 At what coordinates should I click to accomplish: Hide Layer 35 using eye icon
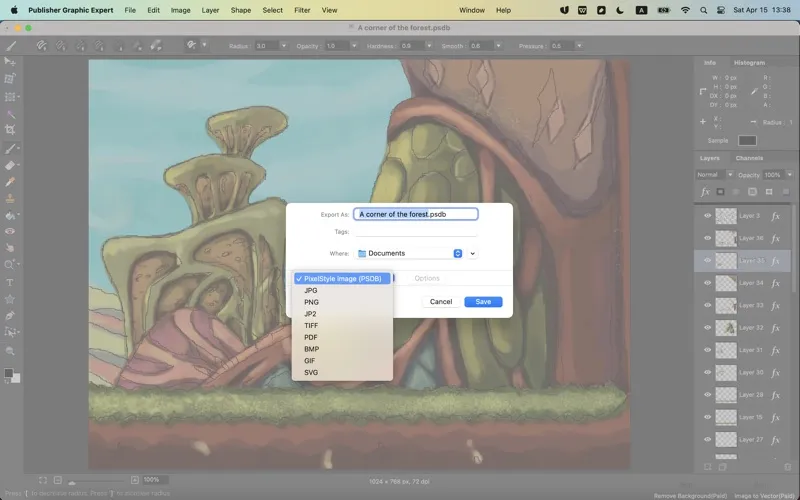point(707,261)
